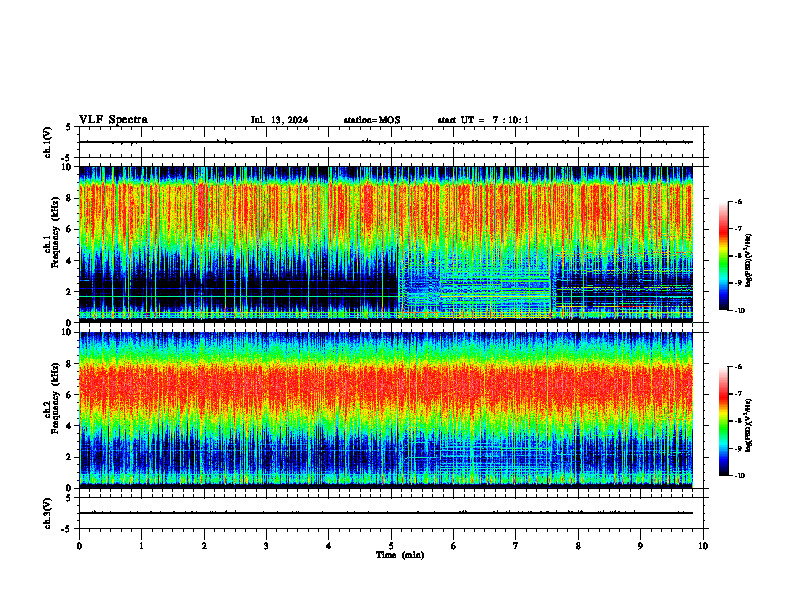Screen dimensions: 792x612
Task: Click the 'station=MOS' label
Action: [x=372, y=120]
